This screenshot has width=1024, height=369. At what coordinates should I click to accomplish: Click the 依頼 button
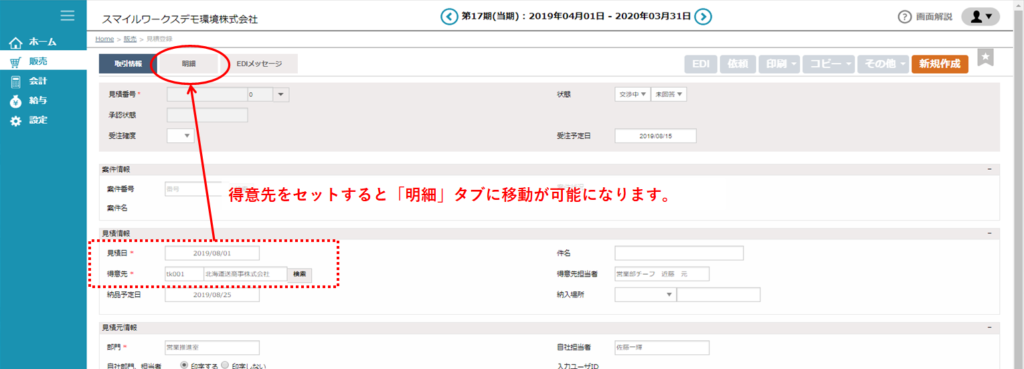coord(739,64)
